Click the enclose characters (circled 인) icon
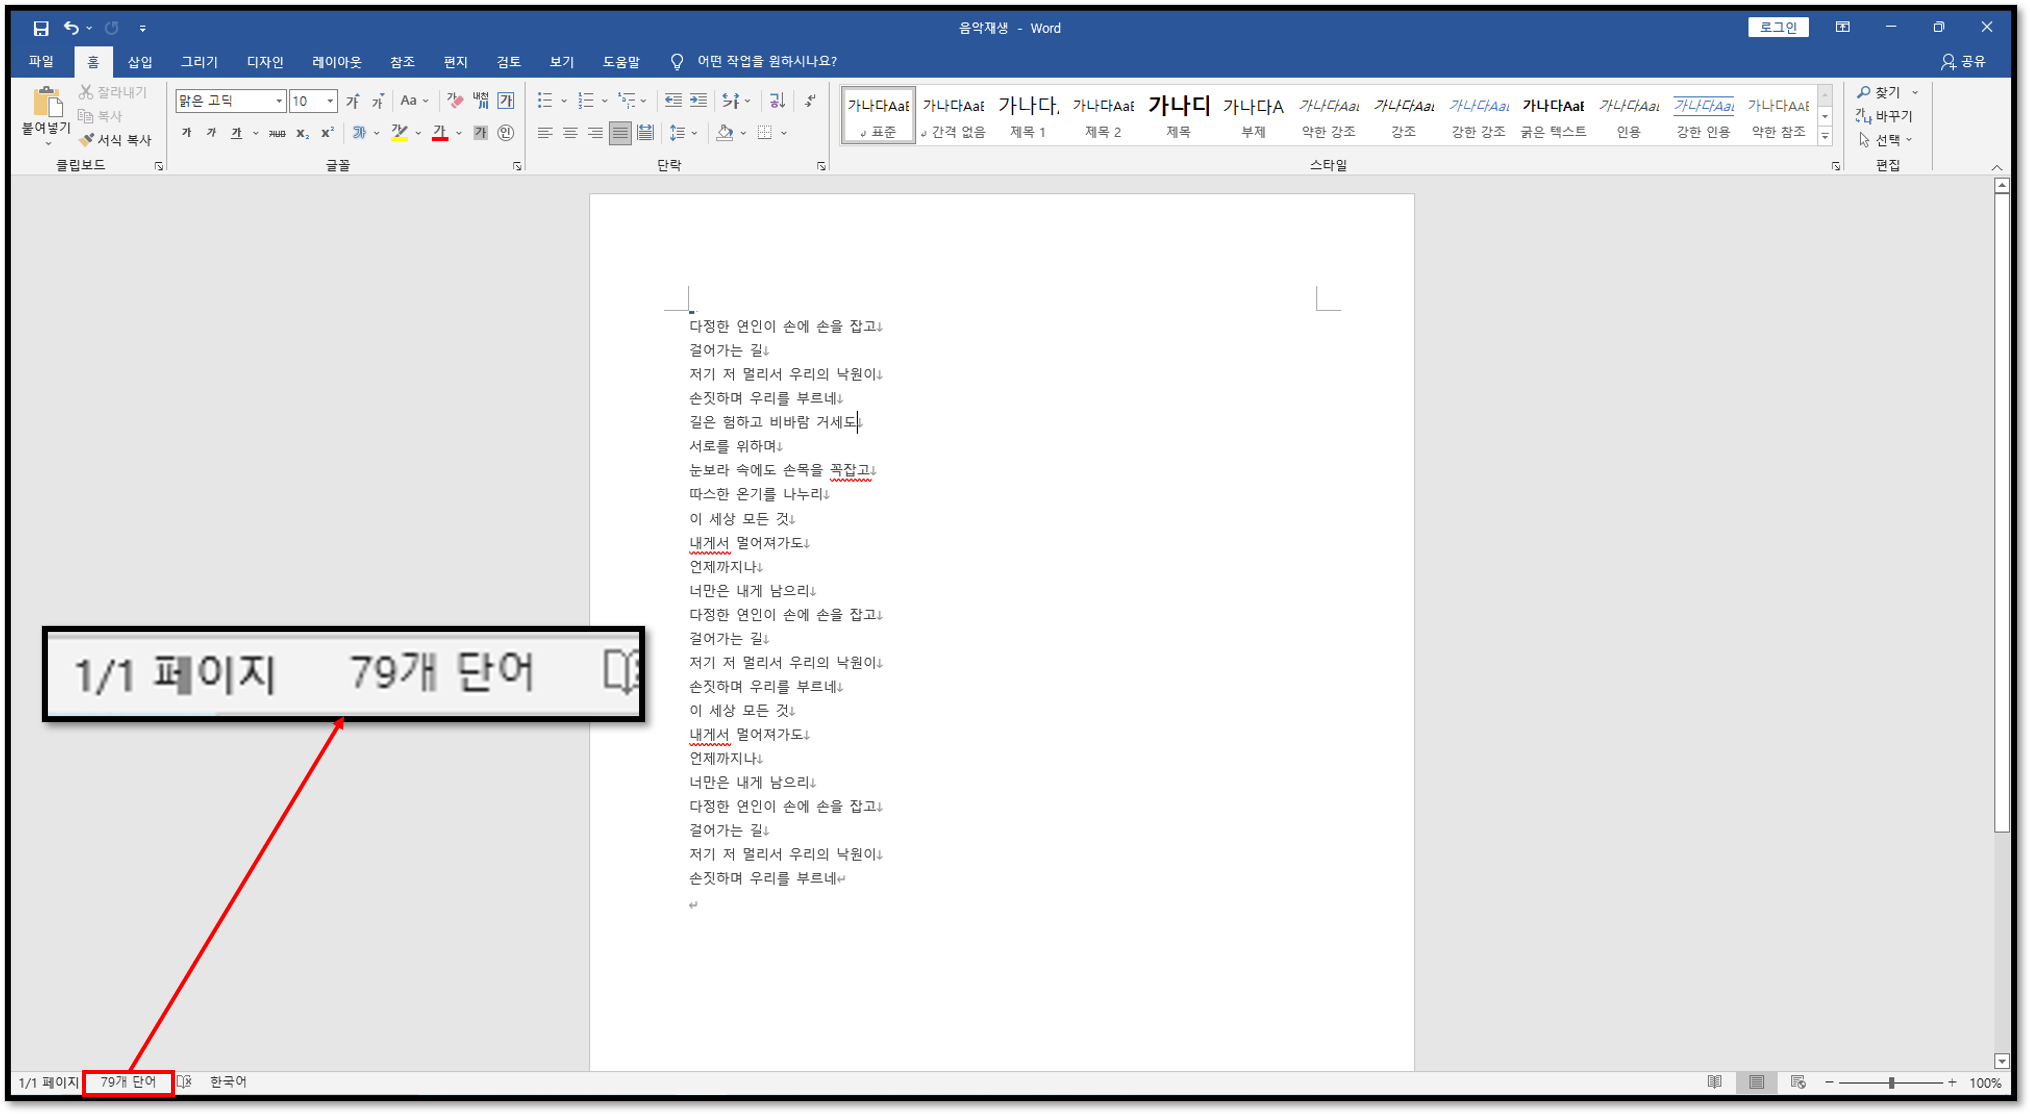 506,132
